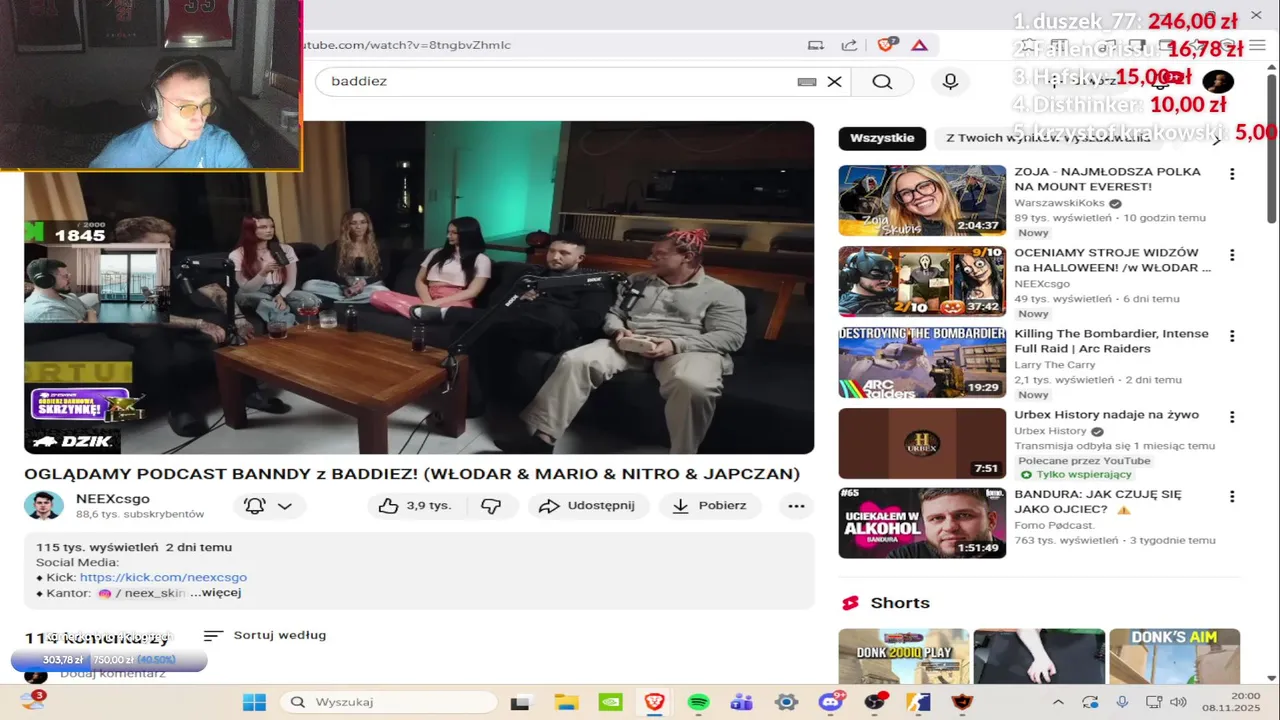Open the BANDURA: JAK CZUJĘ SIĘ JAKO OJCIEC title

click(1098, 502)
